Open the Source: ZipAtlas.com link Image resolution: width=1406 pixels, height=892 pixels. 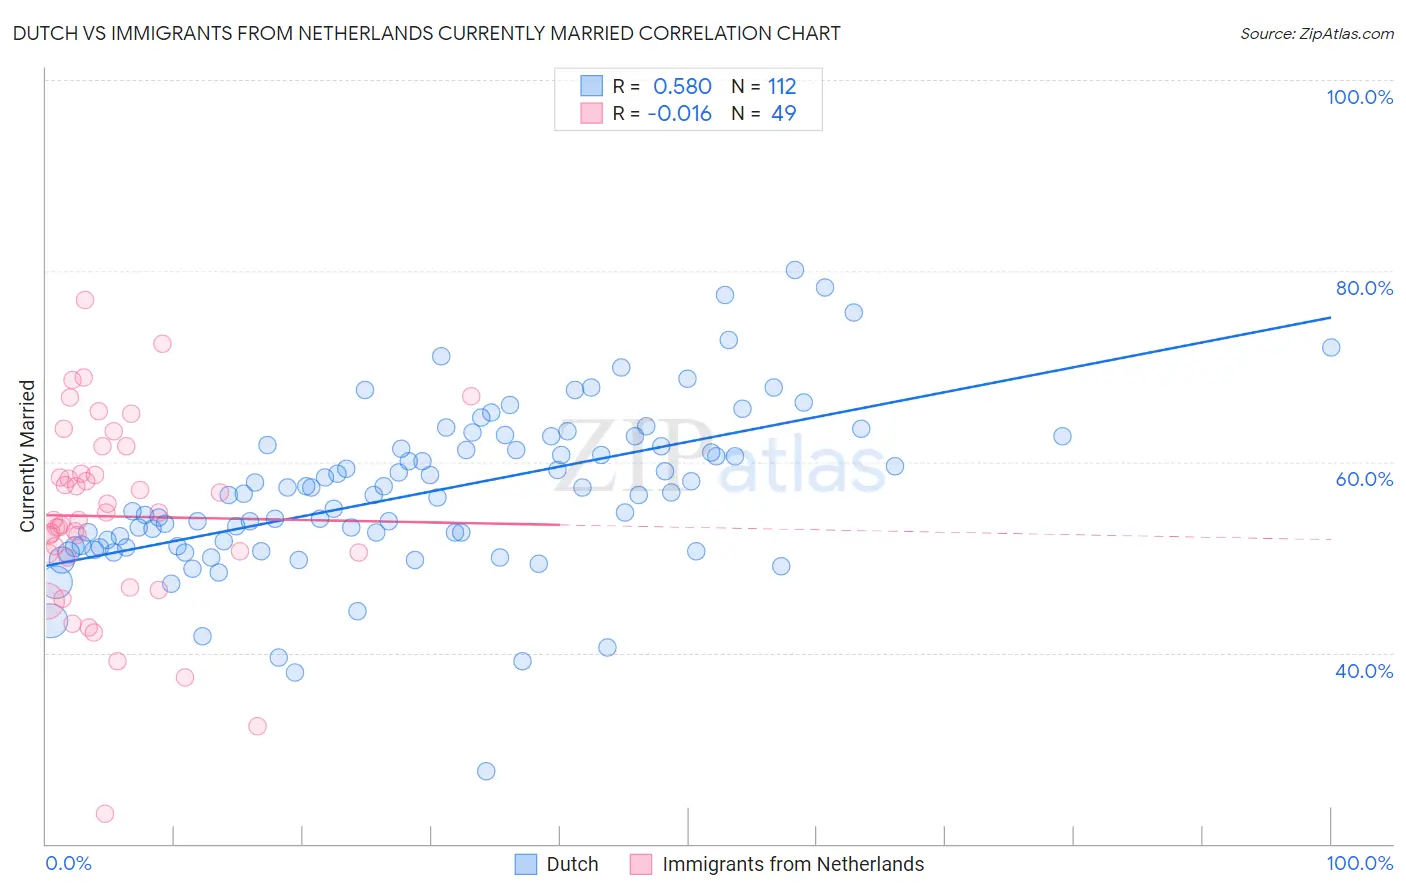[1317, 33]
